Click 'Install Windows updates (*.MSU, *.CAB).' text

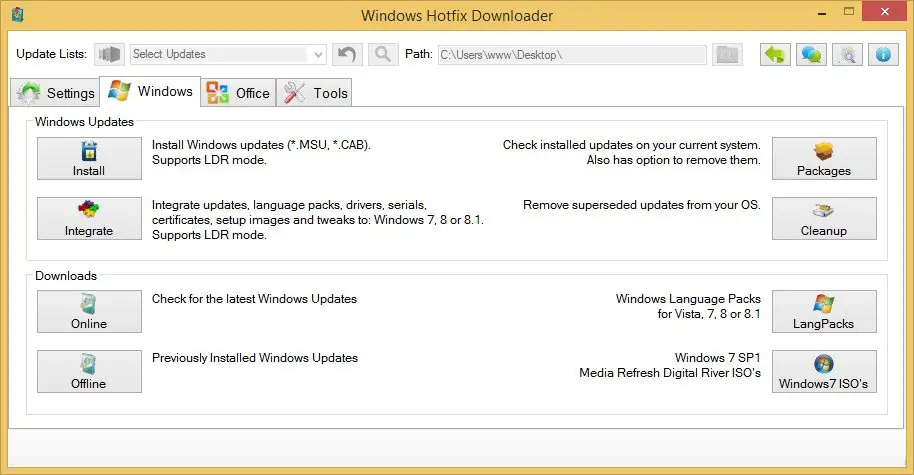(261, 145)
